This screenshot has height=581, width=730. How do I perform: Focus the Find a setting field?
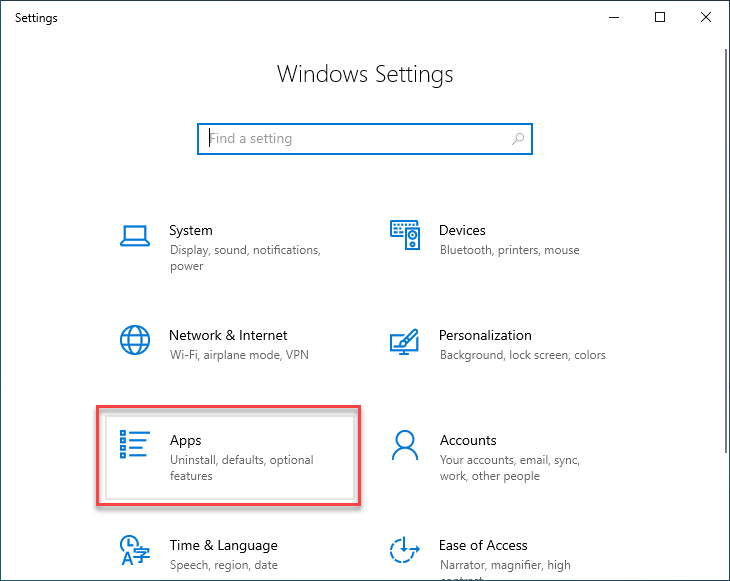(365, 139)
